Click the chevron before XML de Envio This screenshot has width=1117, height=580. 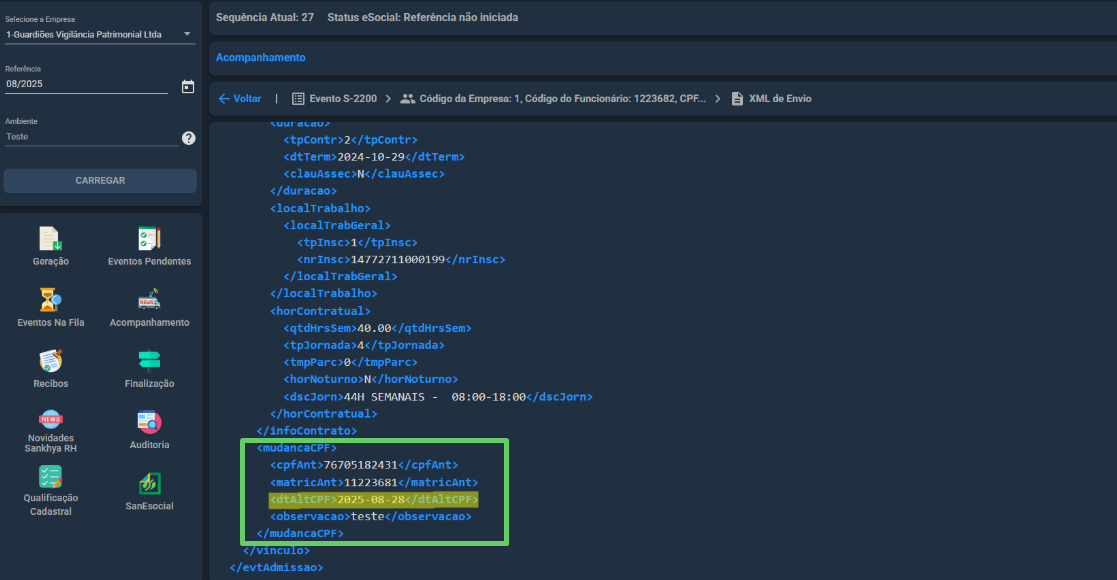(717, 99)
